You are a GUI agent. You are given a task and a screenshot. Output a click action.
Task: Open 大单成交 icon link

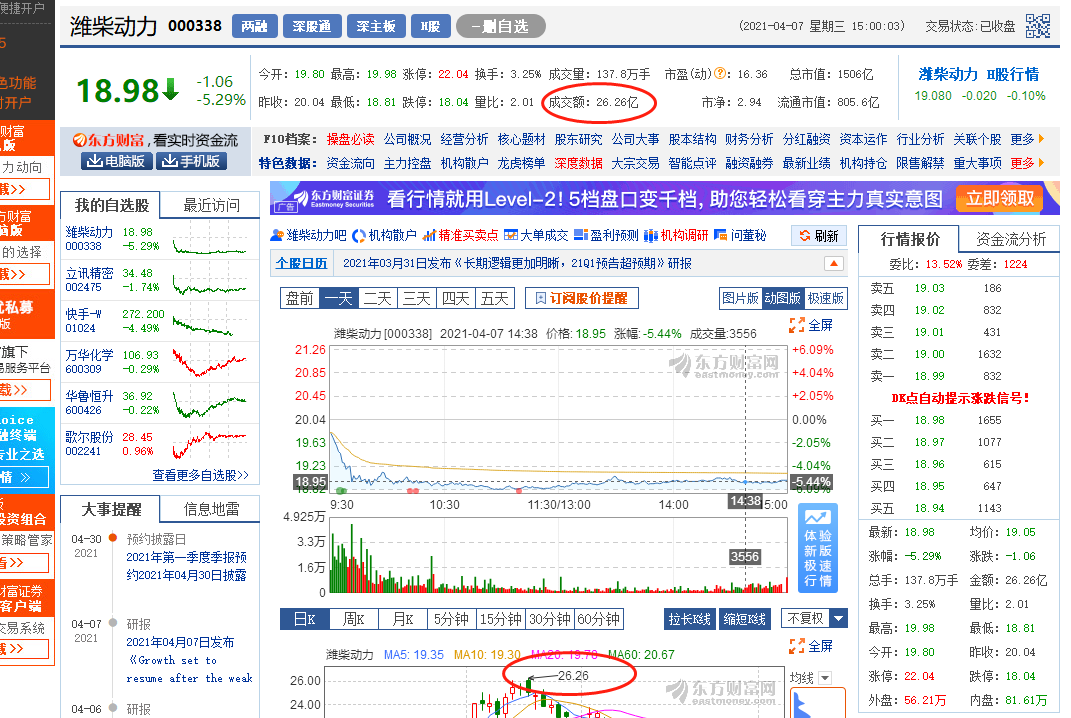(x=536, y=236)
